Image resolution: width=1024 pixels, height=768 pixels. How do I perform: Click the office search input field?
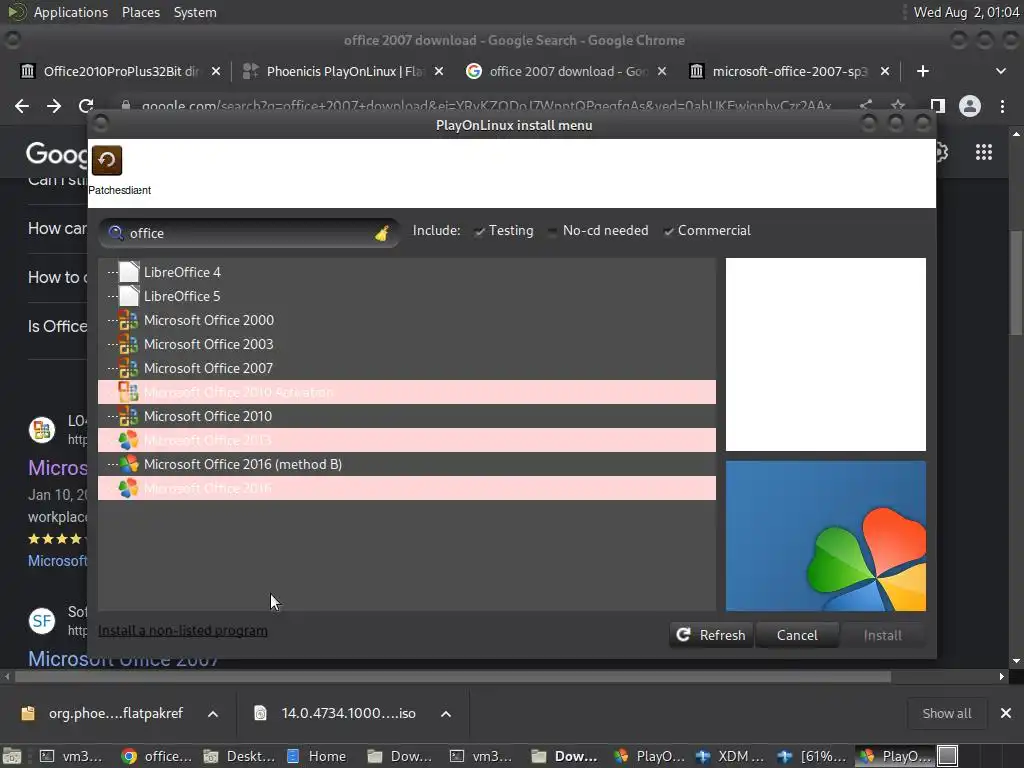[248, 233]
